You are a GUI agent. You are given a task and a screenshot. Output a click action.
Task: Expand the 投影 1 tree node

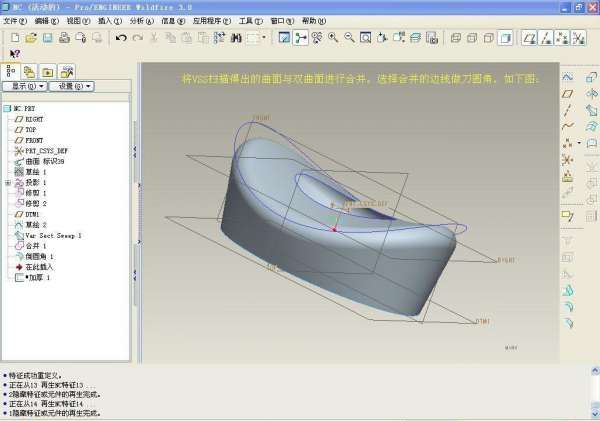(8, 183)
